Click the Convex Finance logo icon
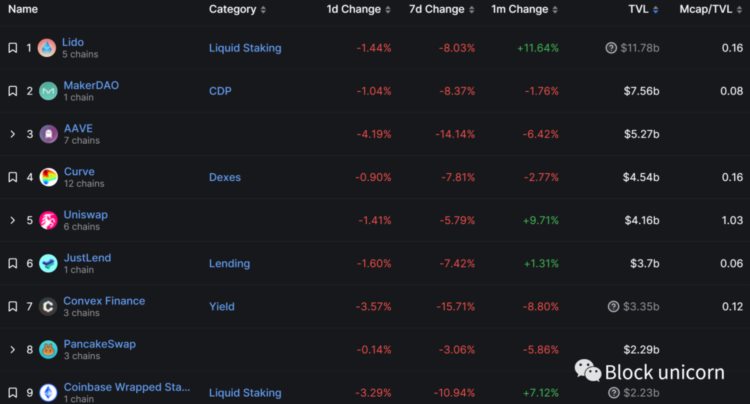750x404 pixels. pyautogui.click(x=47, y=306)
